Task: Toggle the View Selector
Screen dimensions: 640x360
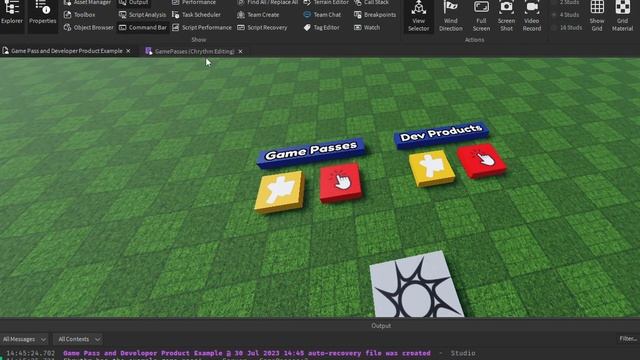Action: point(418,16)
